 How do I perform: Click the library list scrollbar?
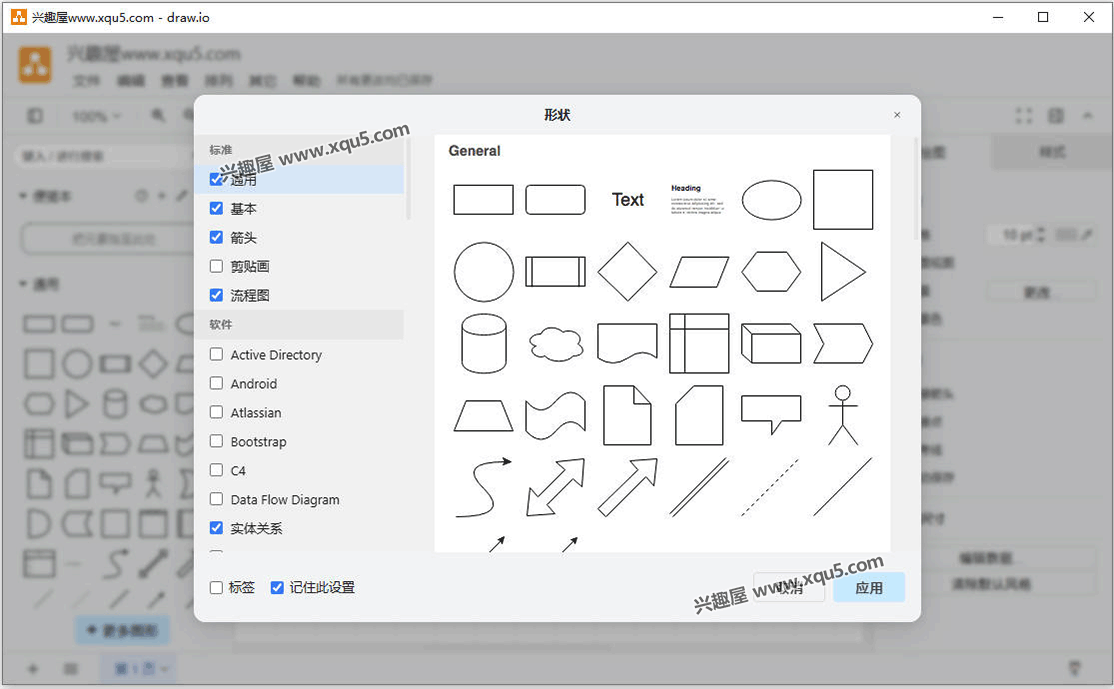click(x=408, y=178)
